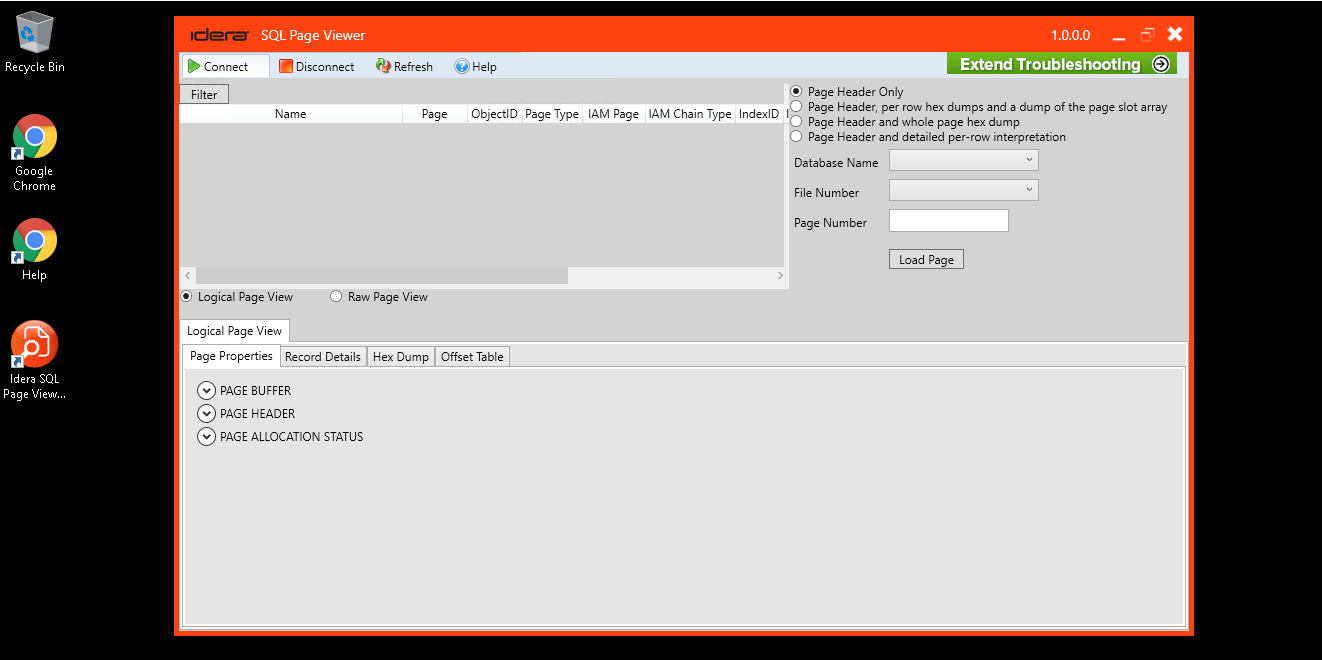
Task: Open the Offset Table tab
Action: pyautogui.click(x=471, y=356)
